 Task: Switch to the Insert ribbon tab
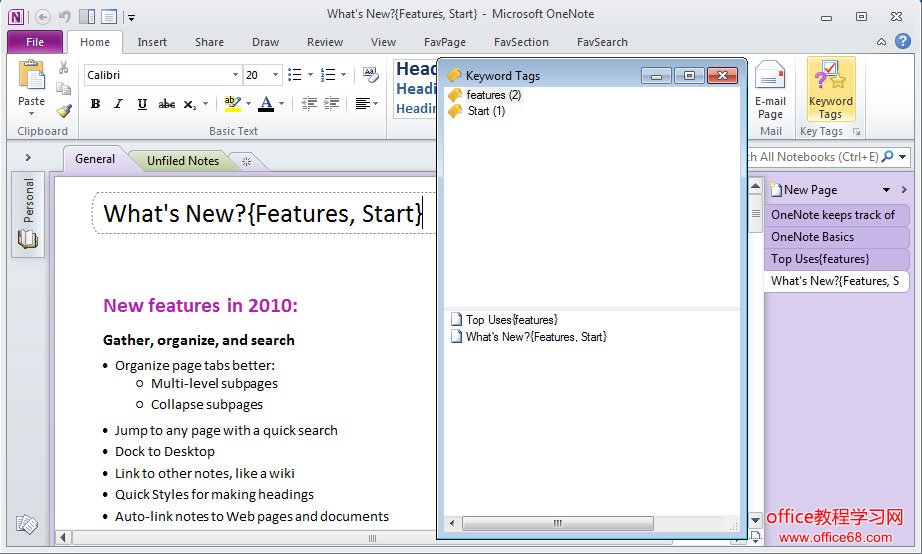(152, 42)
